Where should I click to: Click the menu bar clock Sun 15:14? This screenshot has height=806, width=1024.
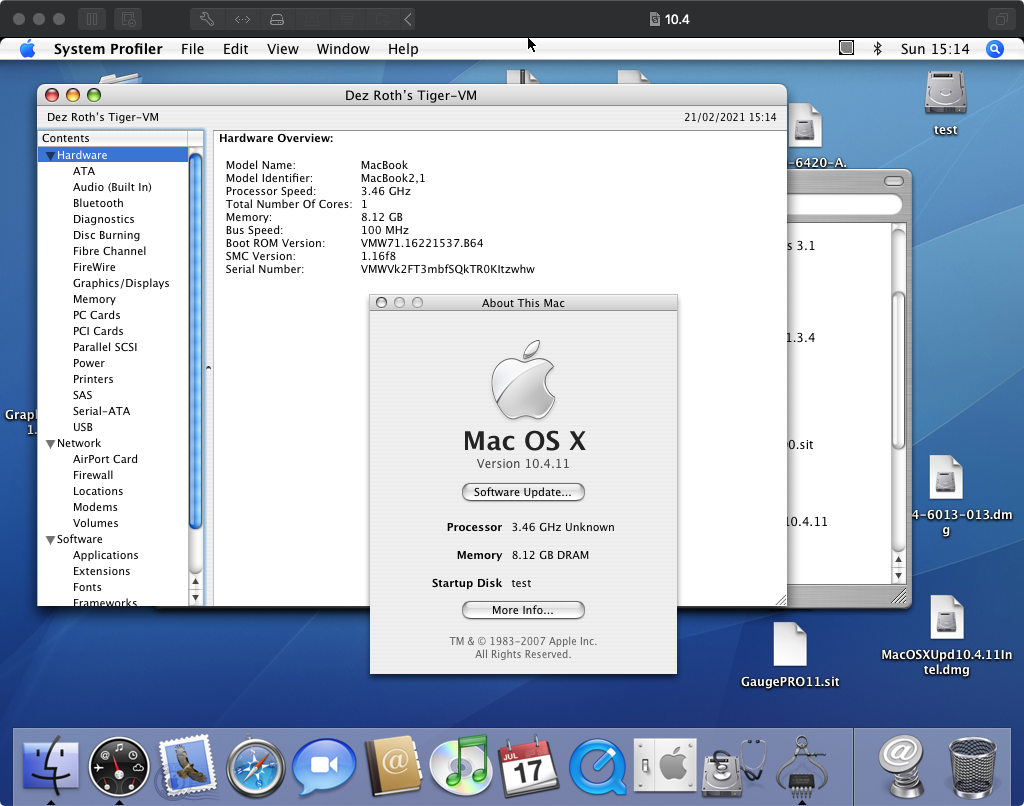click(935, 49)
